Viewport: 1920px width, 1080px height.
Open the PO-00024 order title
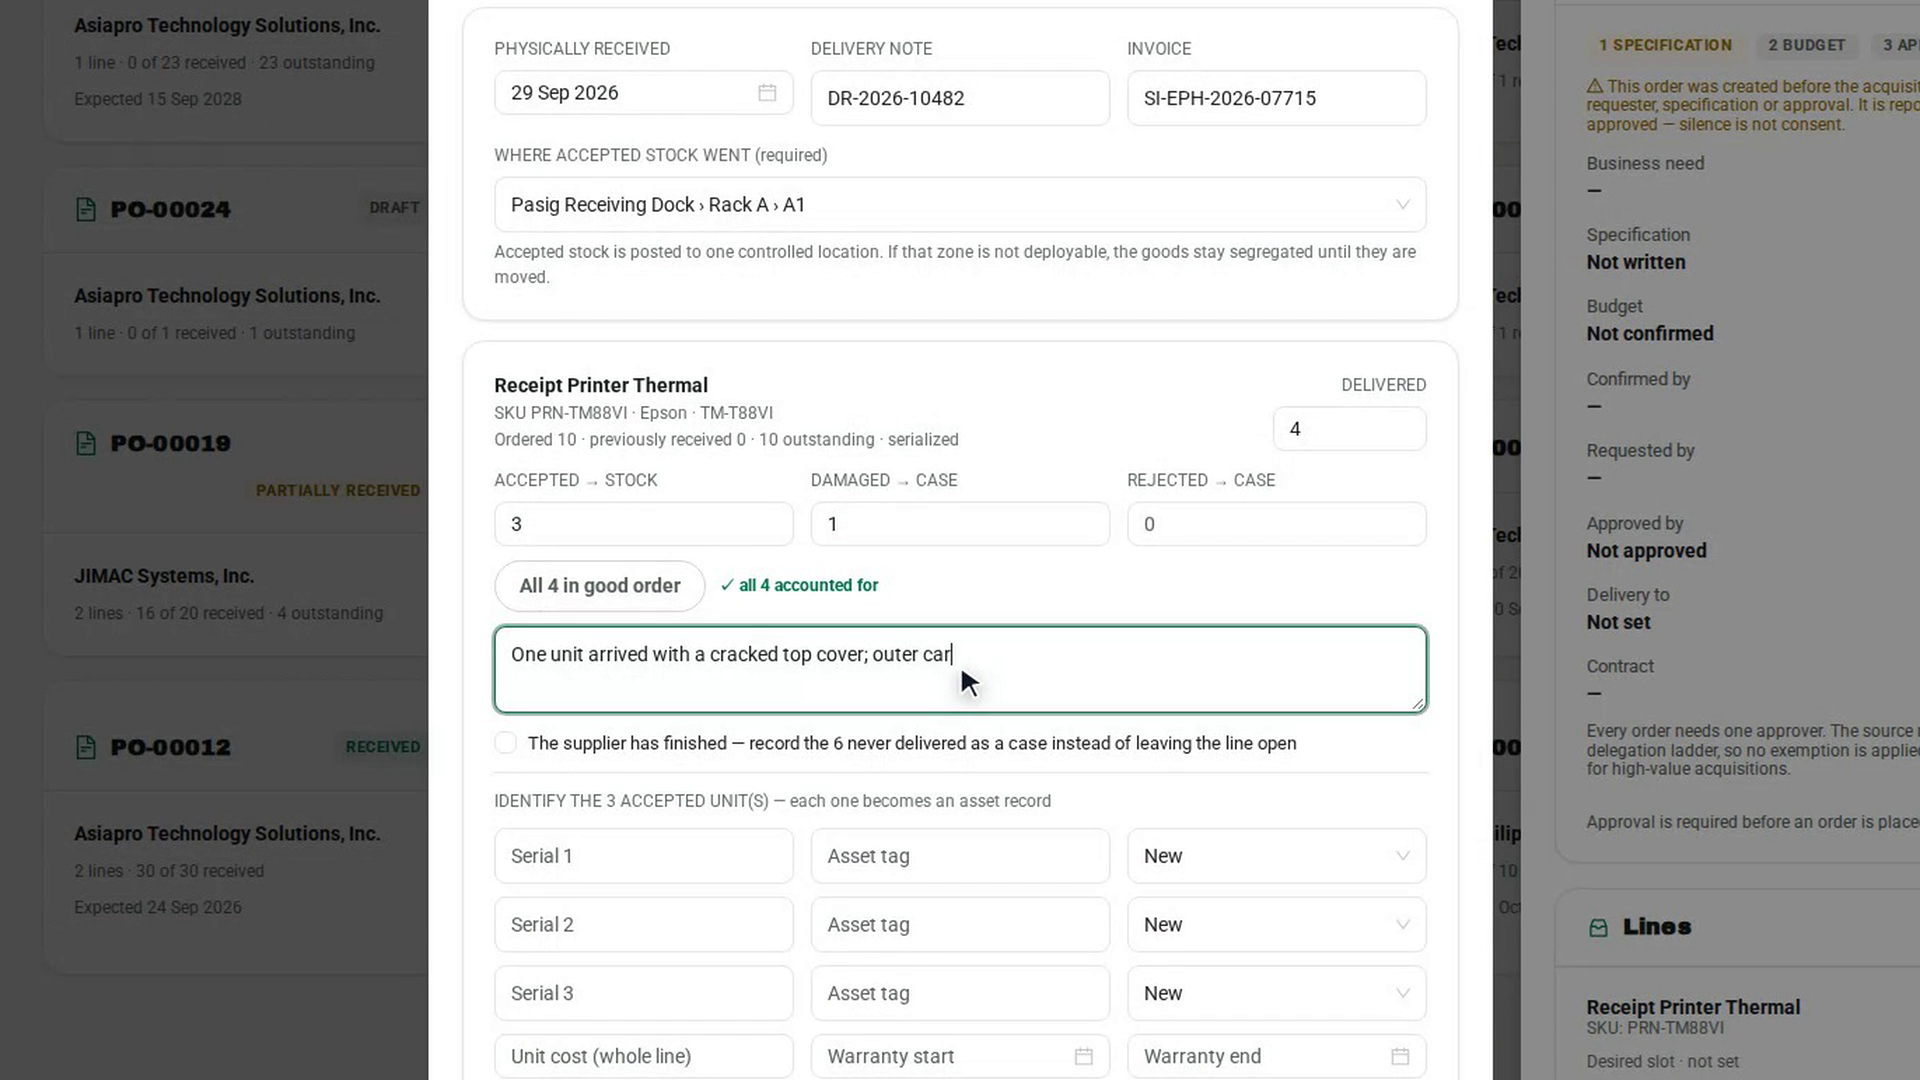[x=170, y=209]
